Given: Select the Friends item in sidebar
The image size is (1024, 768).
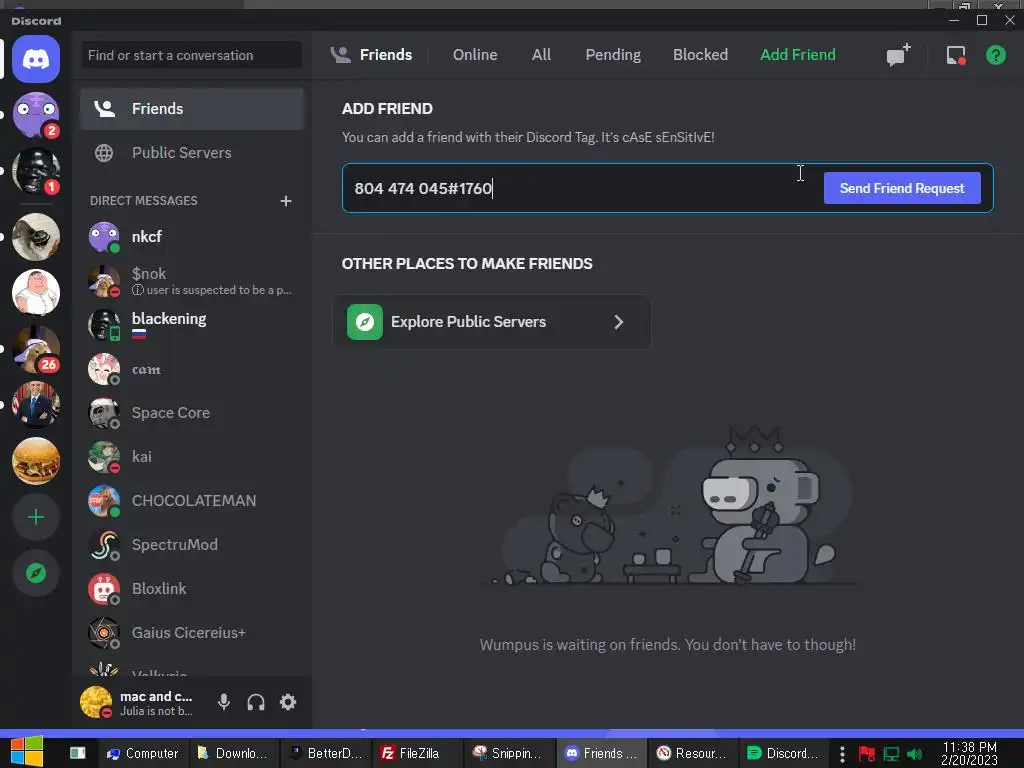Looking at the screenshot, I should [x=192, y=109].
